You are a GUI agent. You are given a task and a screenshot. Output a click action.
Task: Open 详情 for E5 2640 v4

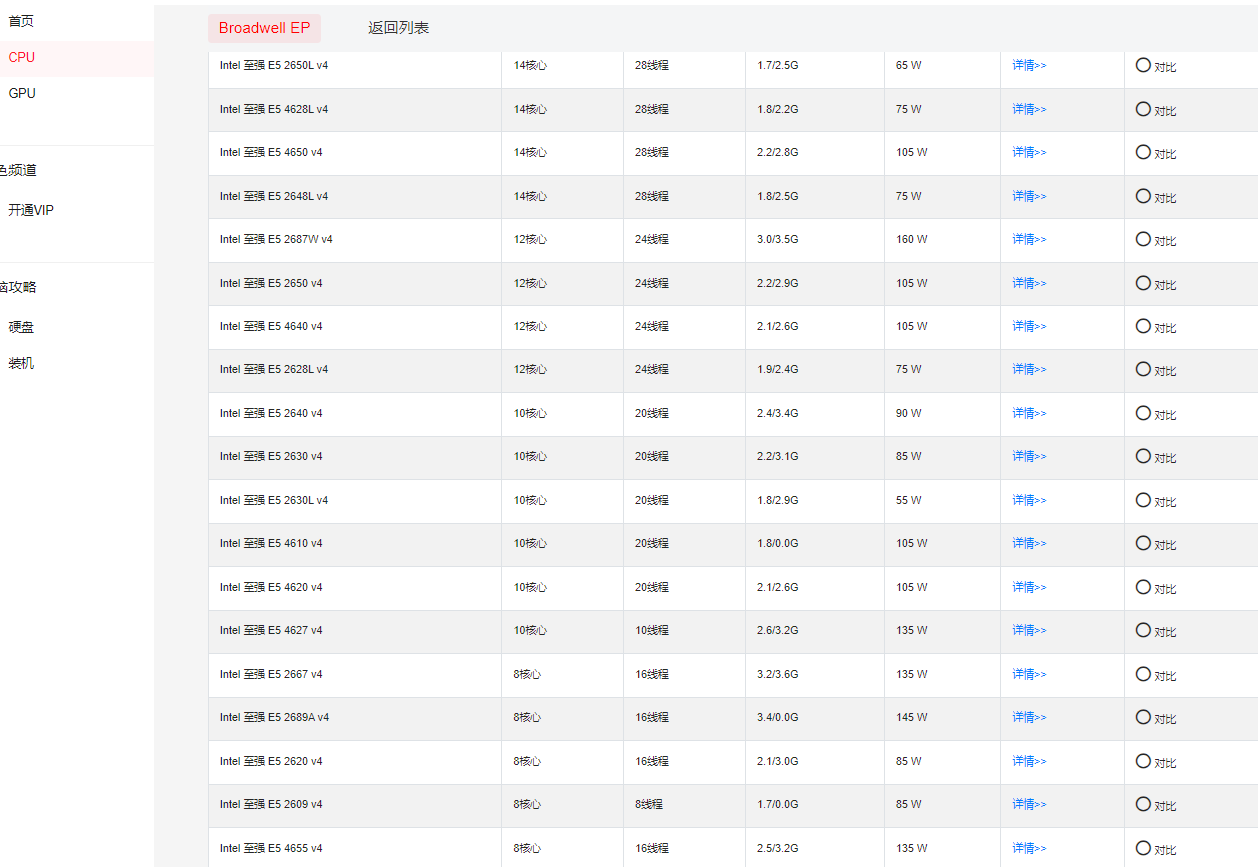click(x=1029, y=413)
